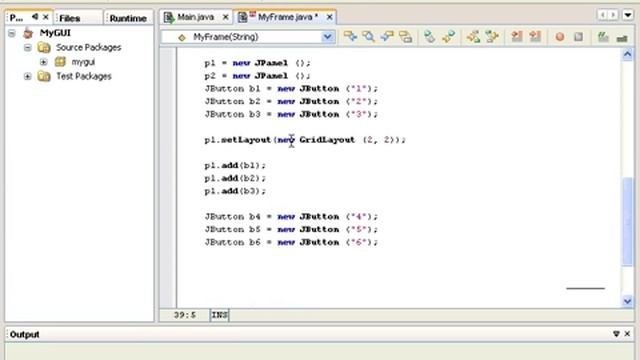Image resolution: width=640 pixels, height=360 pixels.
Task: Click the p1.add(b3); line
Action: (235, 191)
